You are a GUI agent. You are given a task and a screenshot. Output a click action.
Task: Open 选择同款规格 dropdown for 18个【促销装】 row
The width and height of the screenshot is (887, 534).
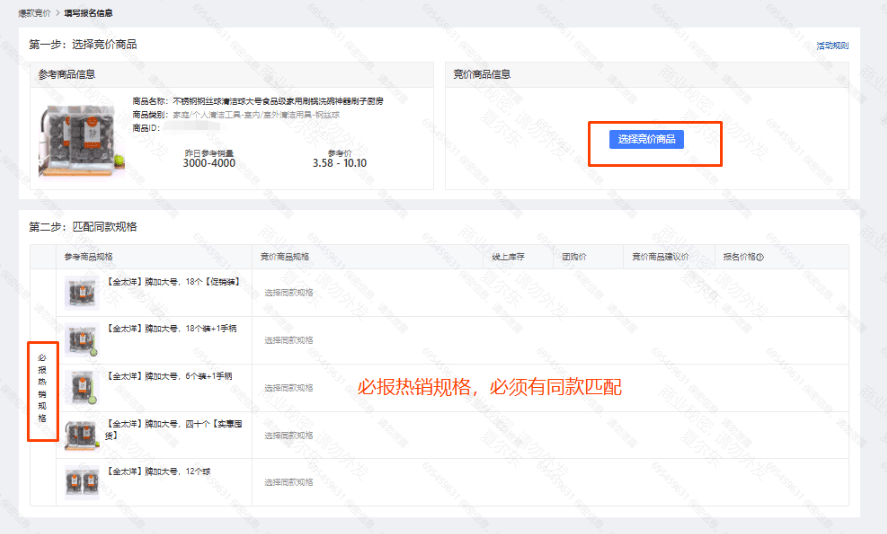click(x=289, y=293)
